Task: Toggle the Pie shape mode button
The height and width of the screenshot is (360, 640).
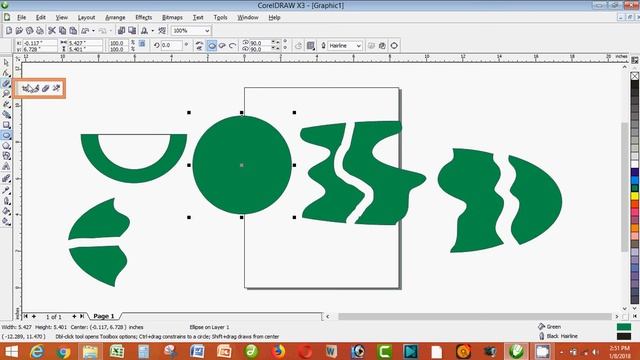Action: [x=222, y=46]
